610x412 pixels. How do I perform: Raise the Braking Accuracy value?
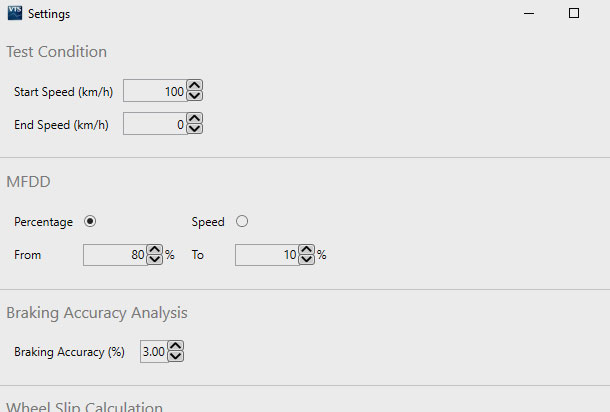coord(176,347)
